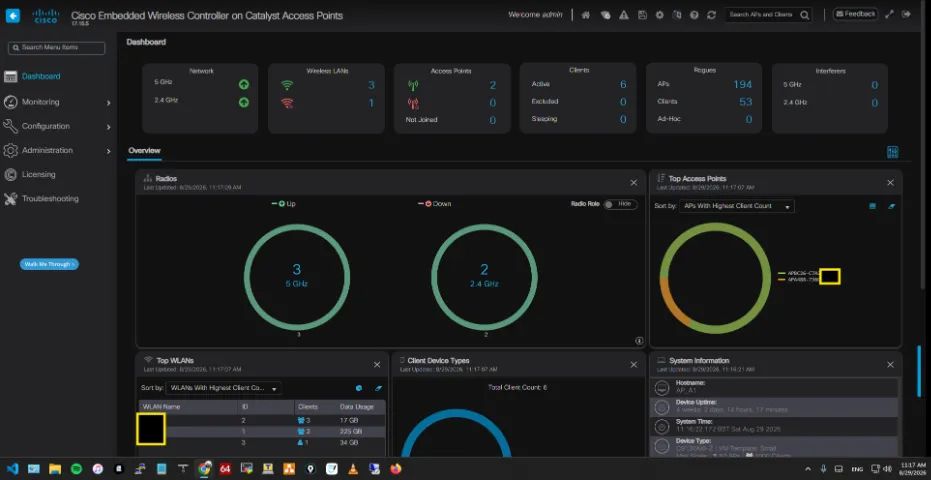Viewport: 931px width, 480px height.
Task: Open the help question mark icon
Action: pos(694,15)
